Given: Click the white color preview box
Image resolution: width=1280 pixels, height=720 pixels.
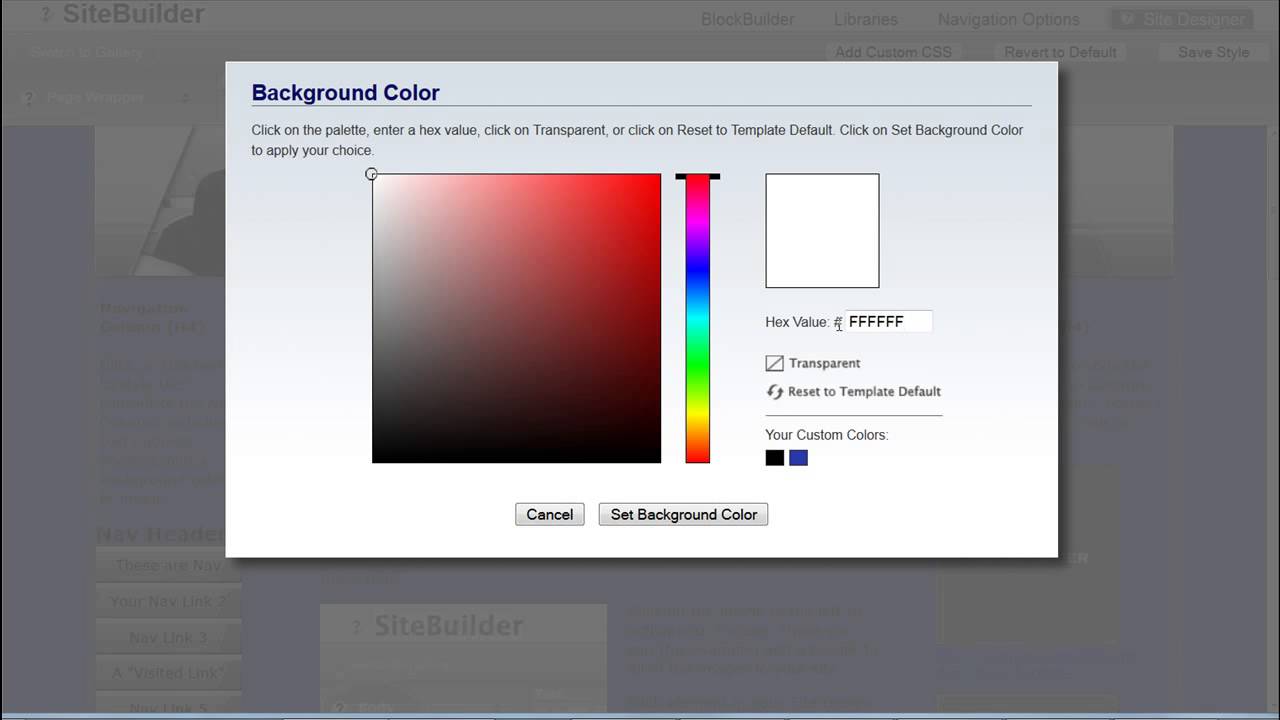Looking at the screenshot, I should click(x=822, y=231).
